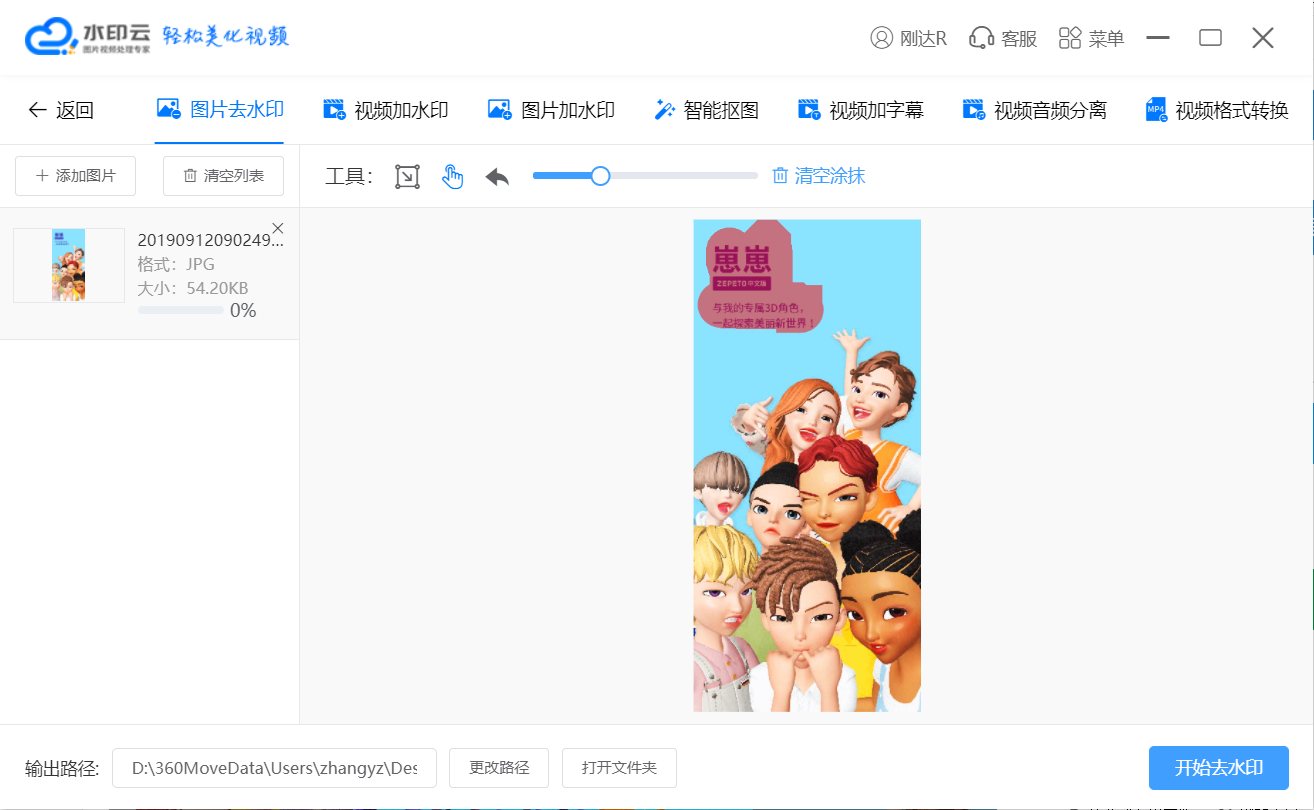Switch to the 图片加水印 tab

pyautogui.click(x=551, y=110)
